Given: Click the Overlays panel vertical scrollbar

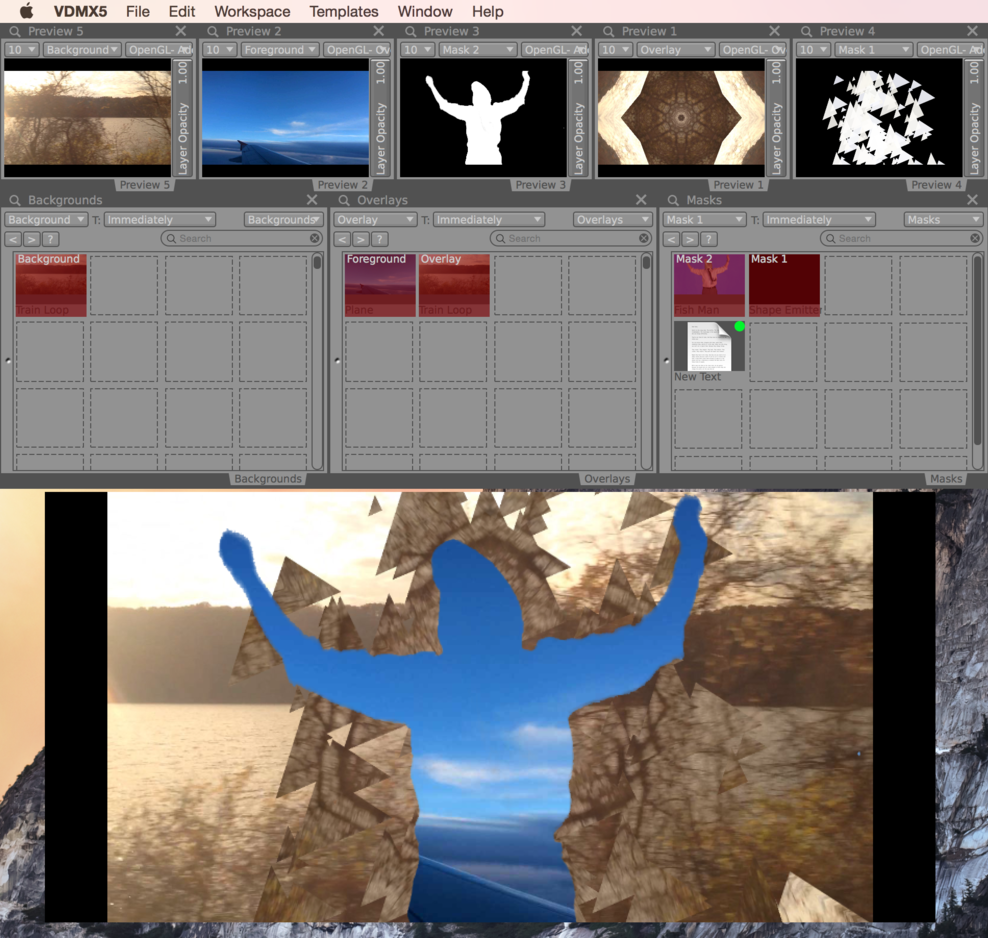Looking at the screenshot, I should click(x=646, y=360).
